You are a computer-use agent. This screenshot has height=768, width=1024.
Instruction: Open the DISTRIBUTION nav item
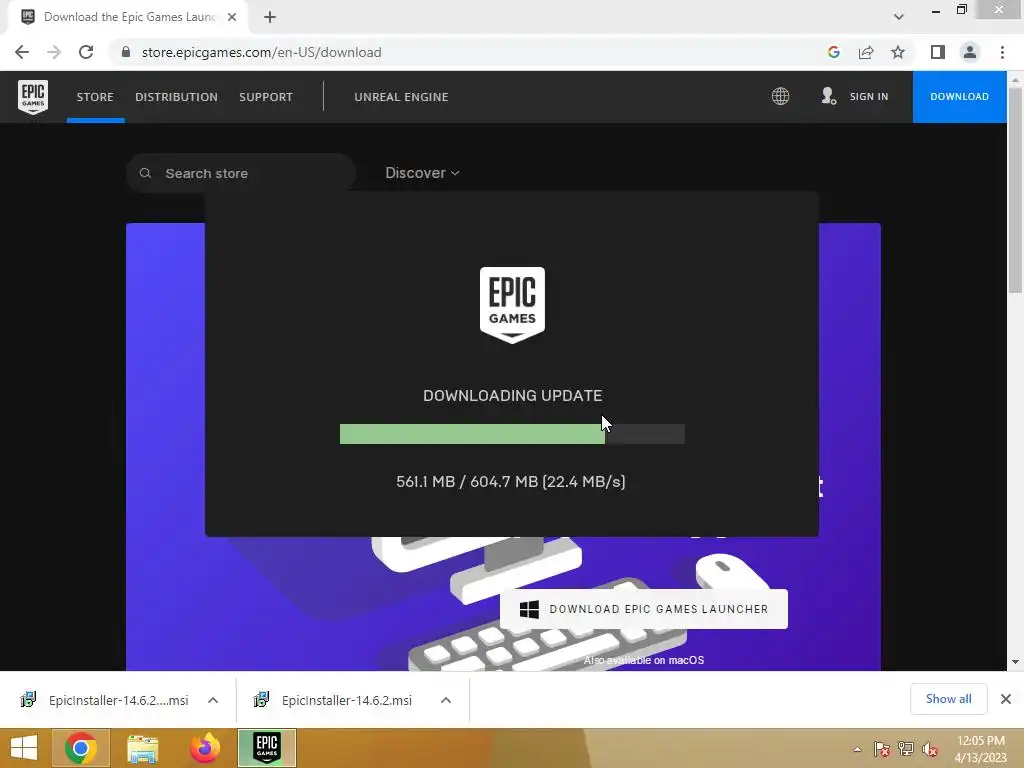pos(176,97)
